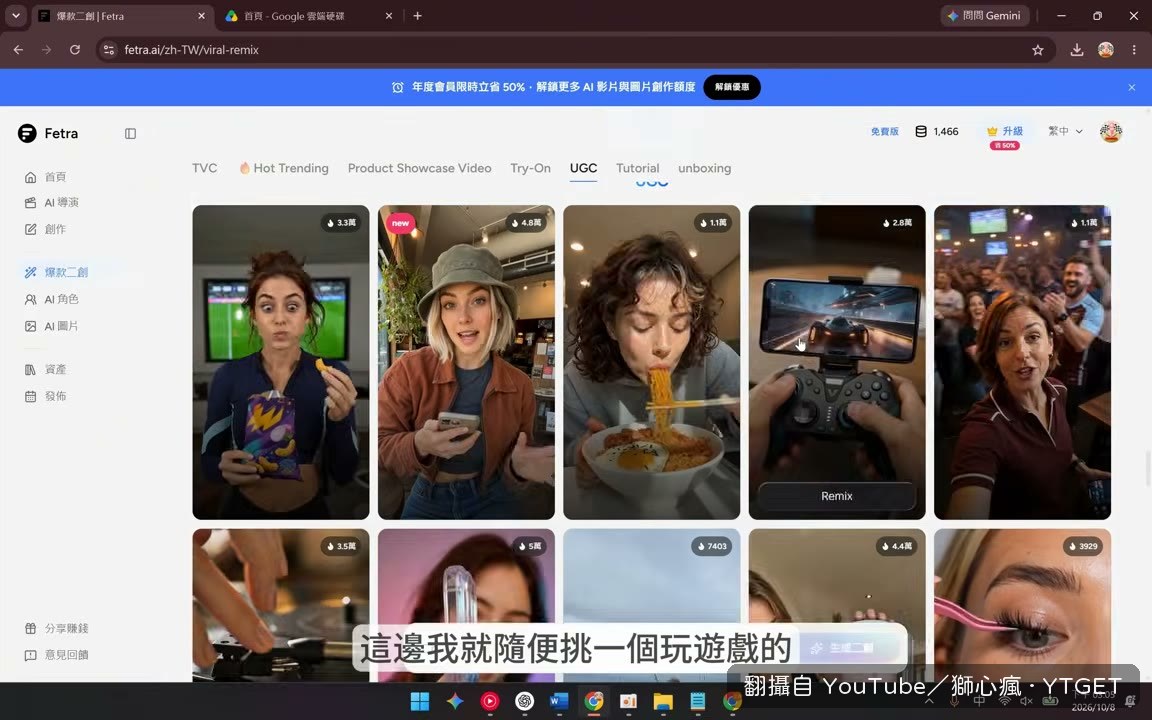Click the address bar URL
1152x720 pixels.
tap(192, 50)
